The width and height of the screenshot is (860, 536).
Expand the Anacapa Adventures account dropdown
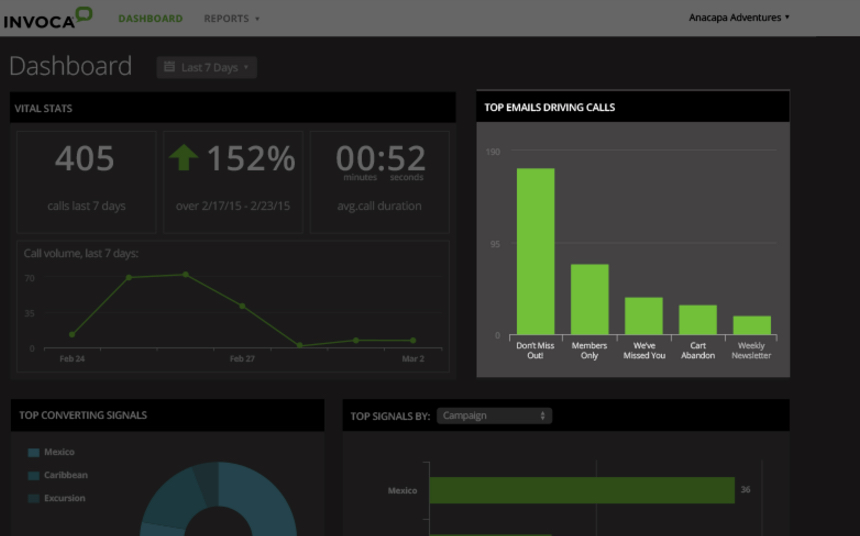click(x=739, y=18)
